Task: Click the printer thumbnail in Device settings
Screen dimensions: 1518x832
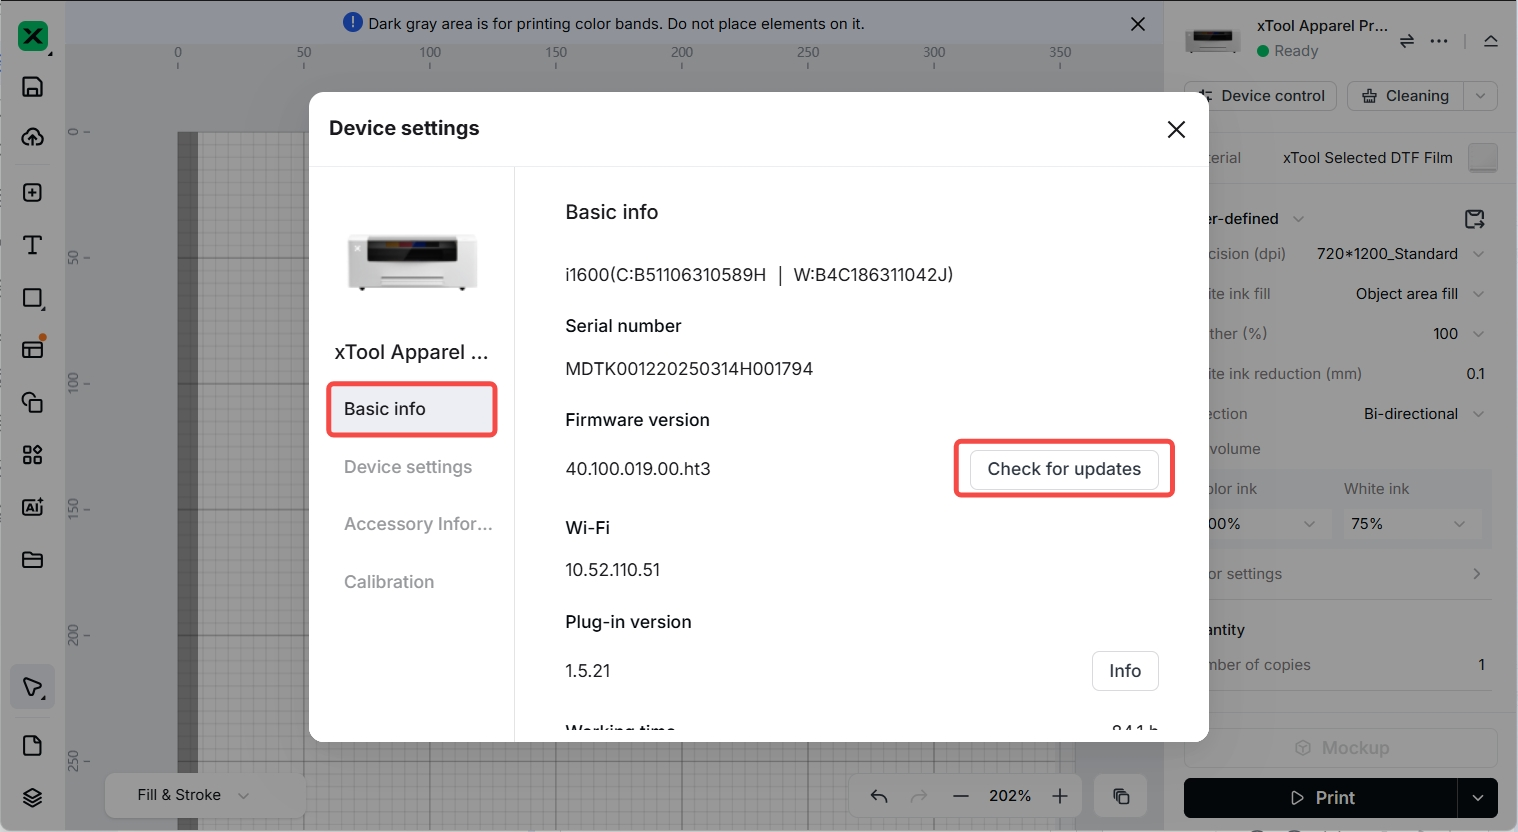Action: pyautogui.click(x=412, y=261)
